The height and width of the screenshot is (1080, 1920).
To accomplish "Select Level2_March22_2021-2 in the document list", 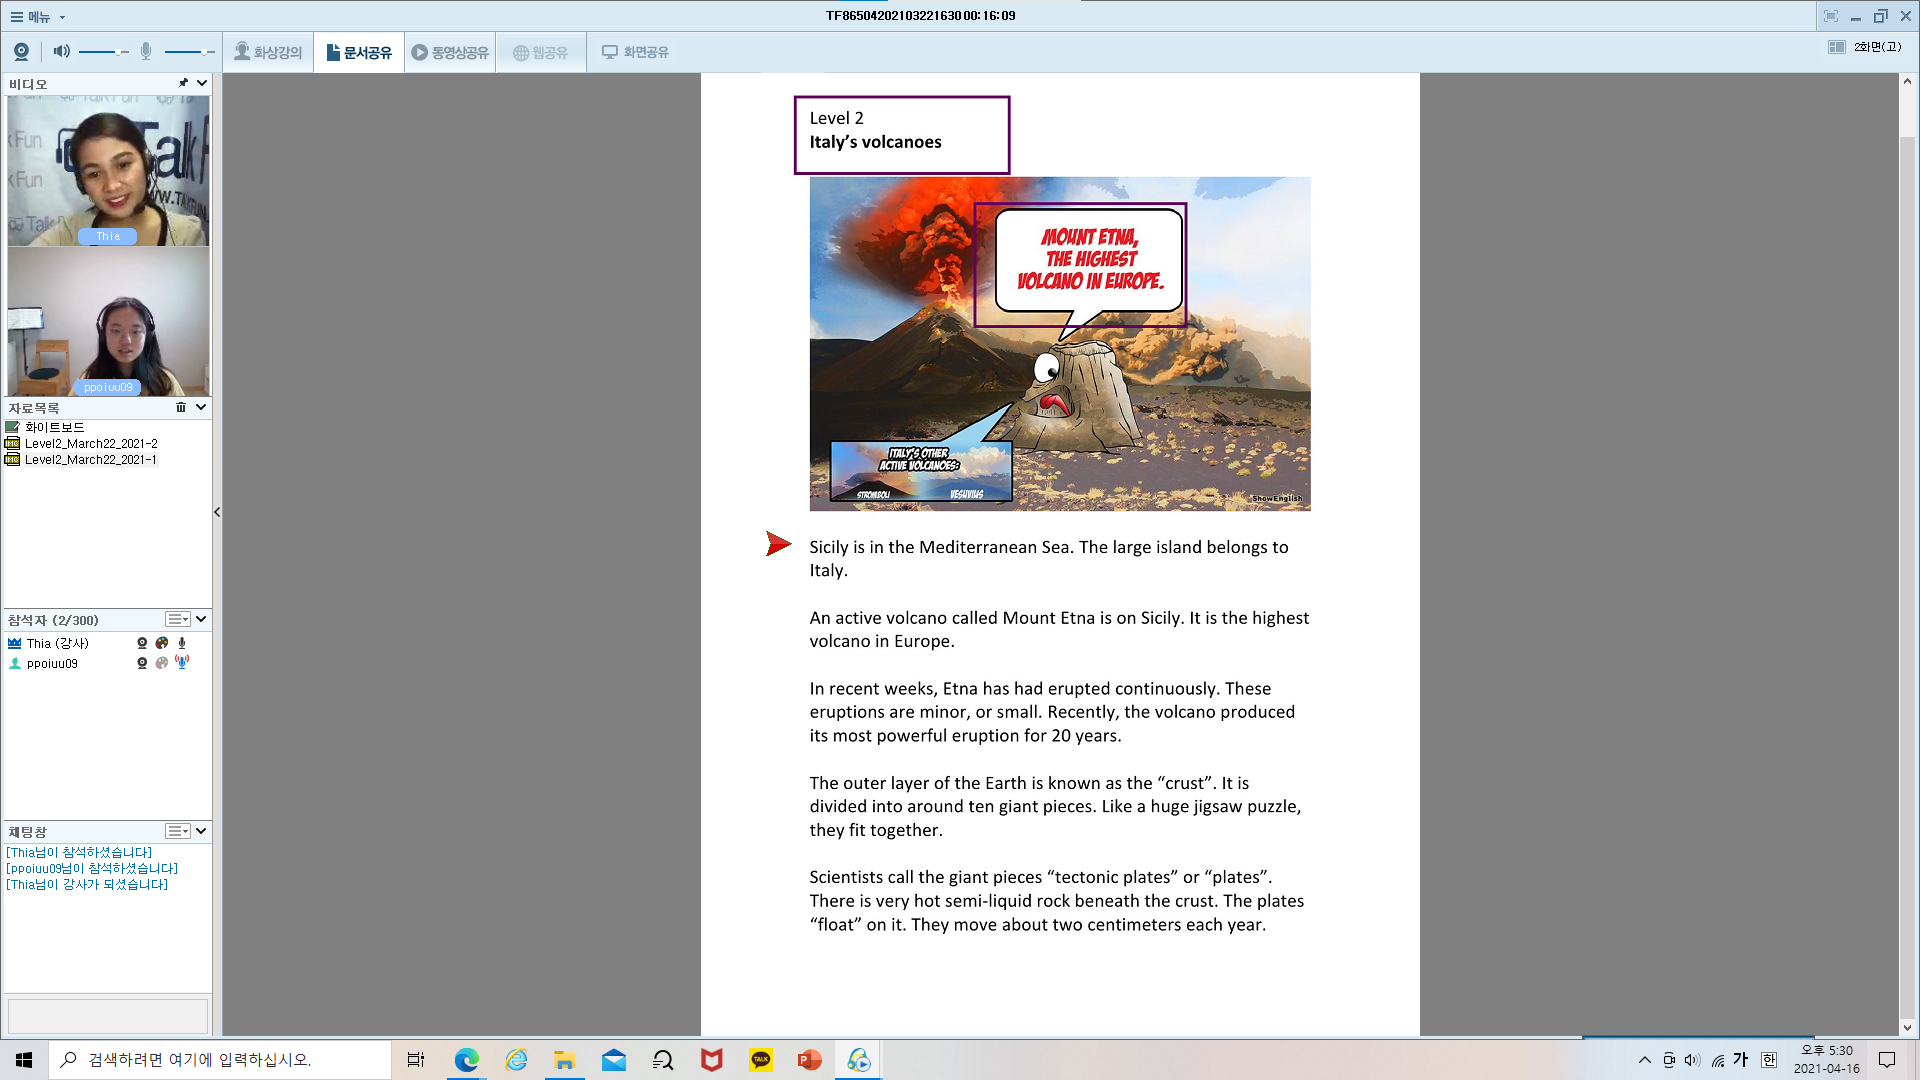I will [90, 443].
